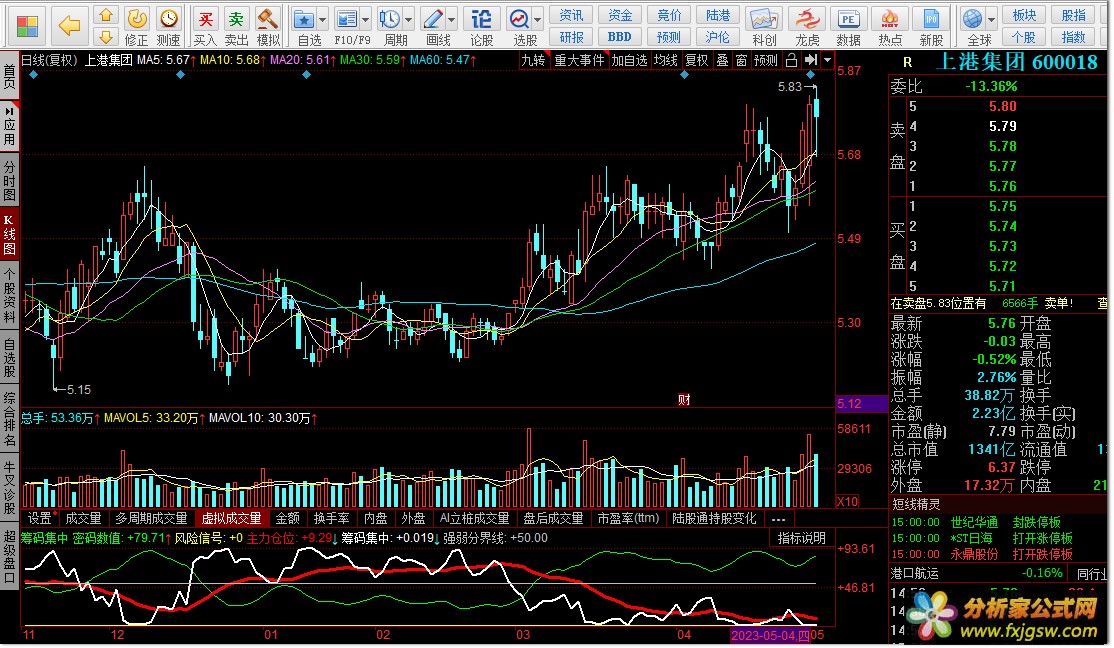The image size is (1114, 648).
Task: Select the 换手率 indicator tab
Action: (331, 519)
